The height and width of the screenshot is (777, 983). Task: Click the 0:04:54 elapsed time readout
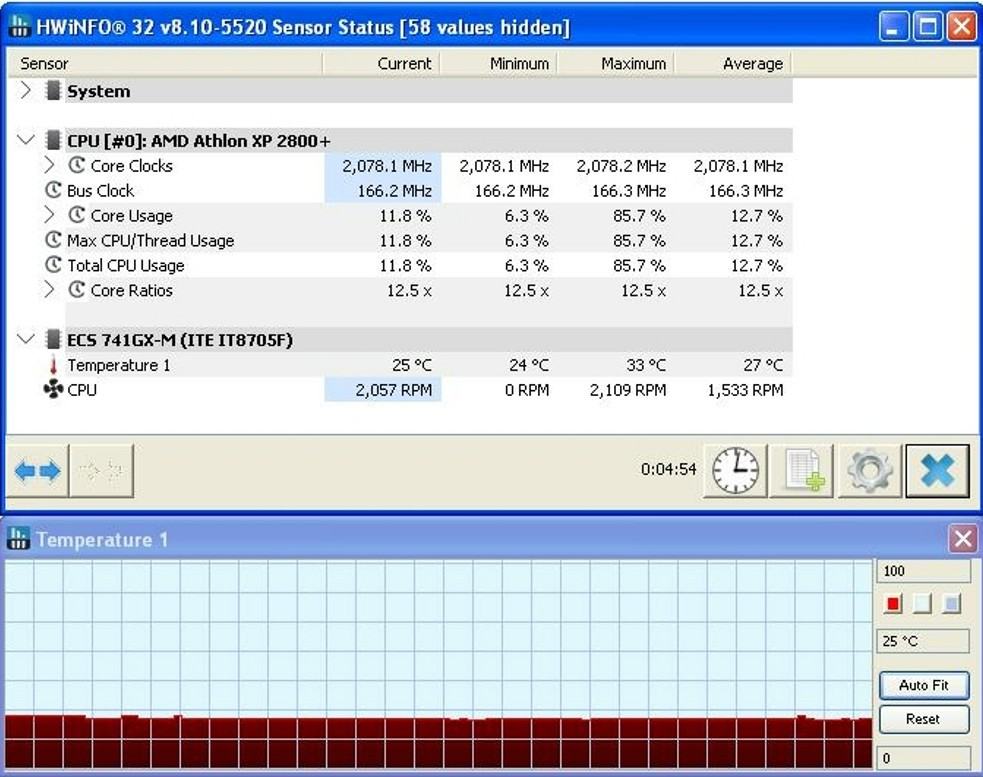668,469
